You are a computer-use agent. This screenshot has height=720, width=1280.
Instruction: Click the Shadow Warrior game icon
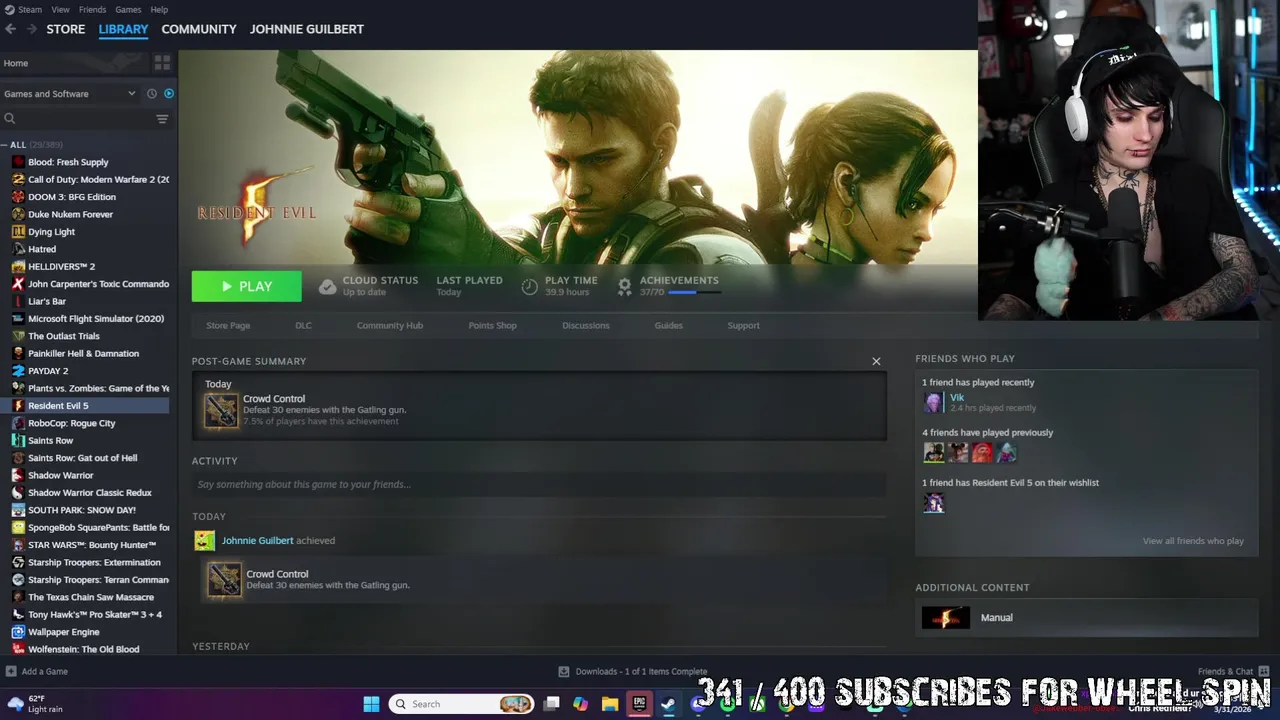(x=18, y=475)
